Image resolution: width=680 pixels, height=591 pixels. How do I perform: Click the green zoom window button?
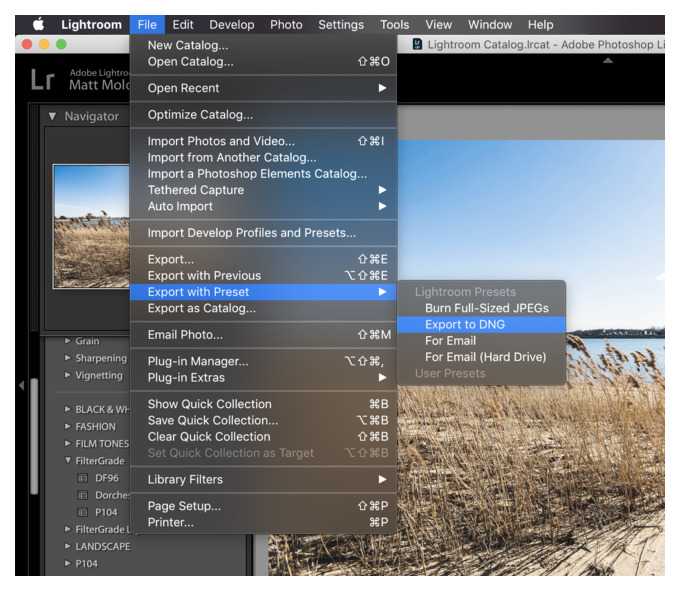click(61, 44)
